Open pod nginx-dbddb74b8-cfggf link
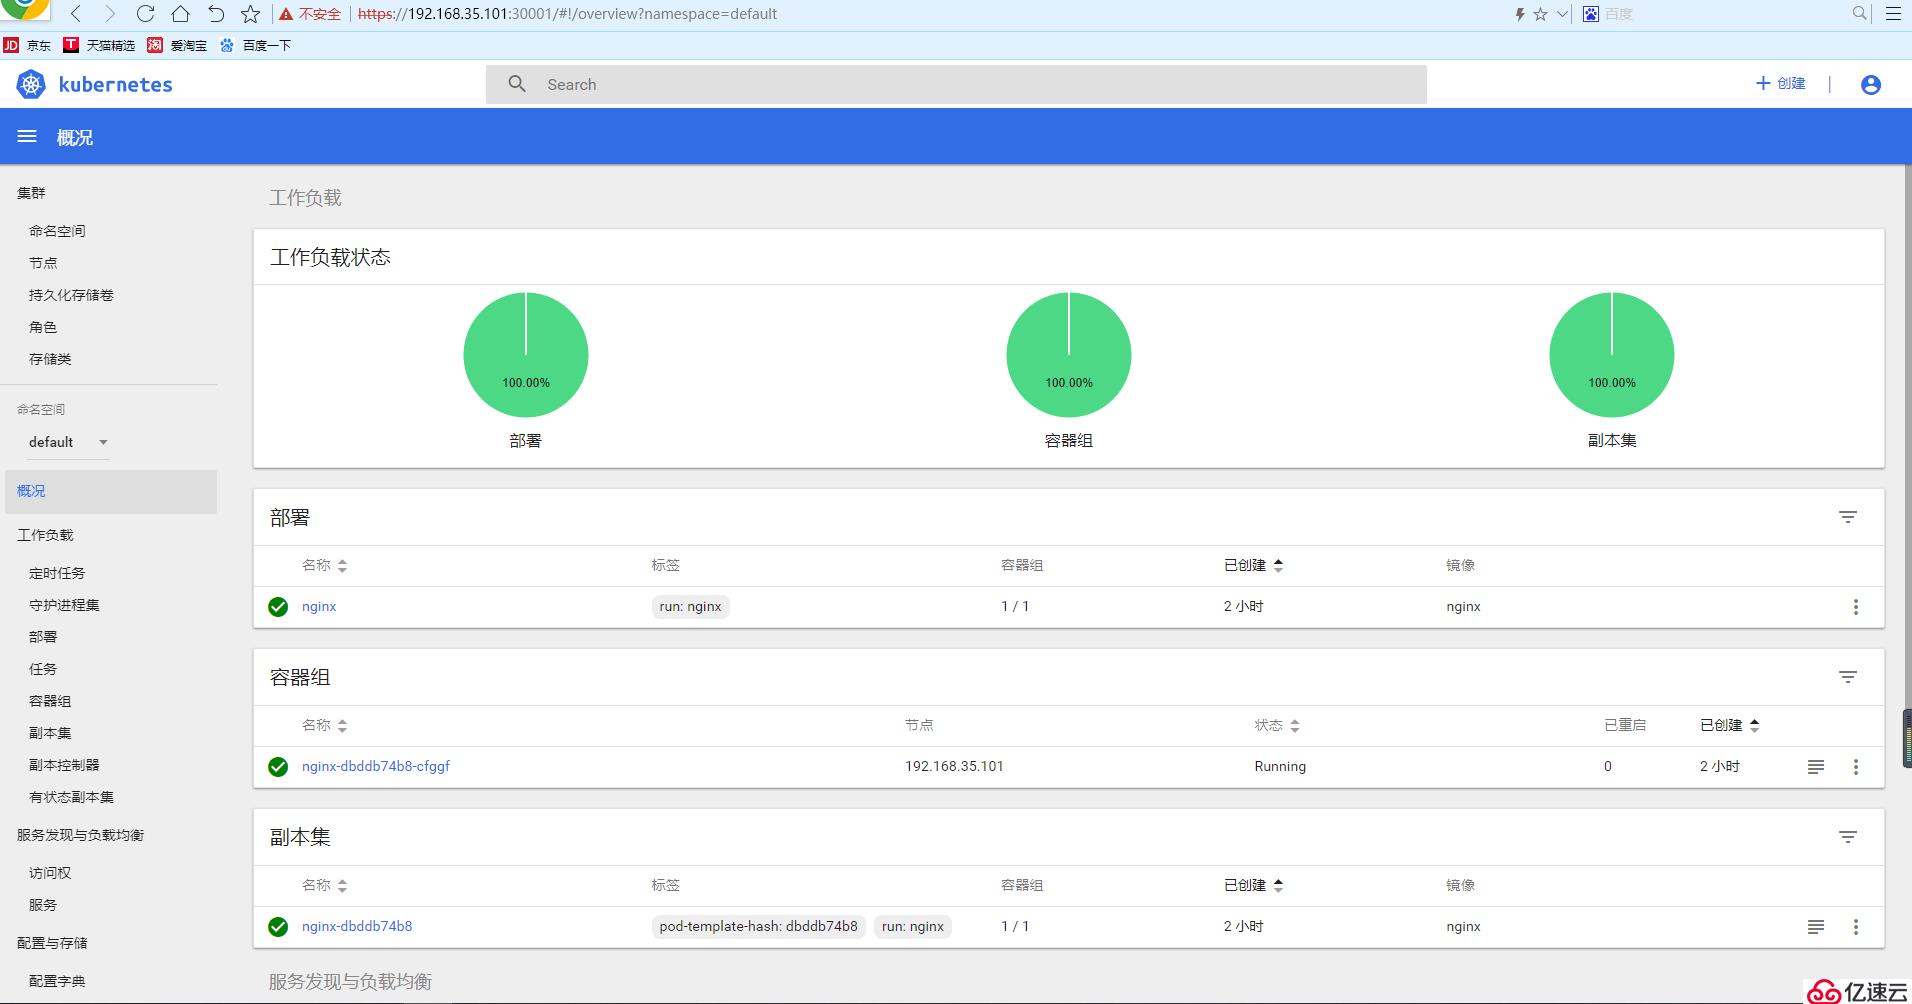1912x1004 pixels. click(x=376, y=766)
